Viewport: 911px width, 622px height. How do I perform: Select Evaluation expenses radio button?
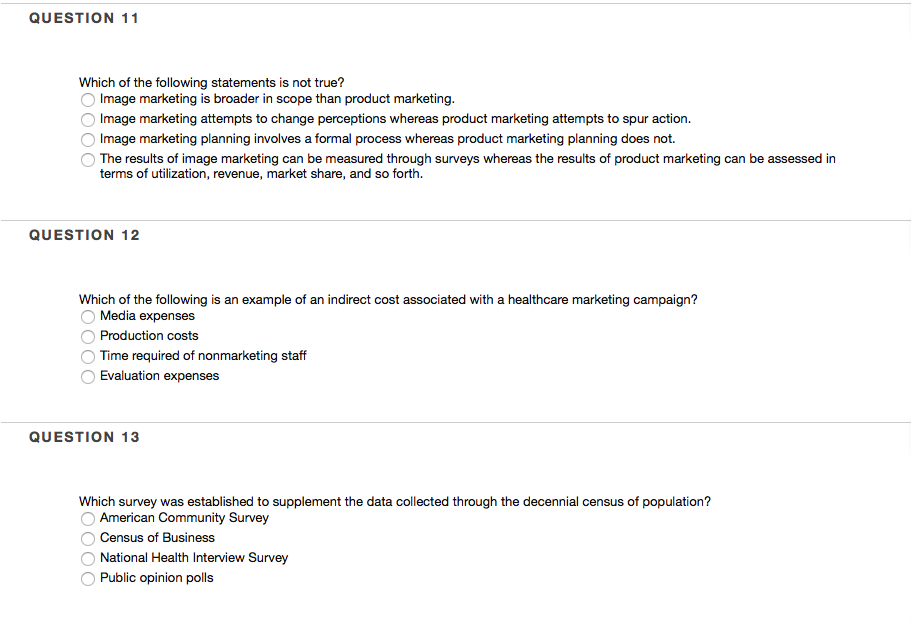pyautogui.click(x=88, y=377)
